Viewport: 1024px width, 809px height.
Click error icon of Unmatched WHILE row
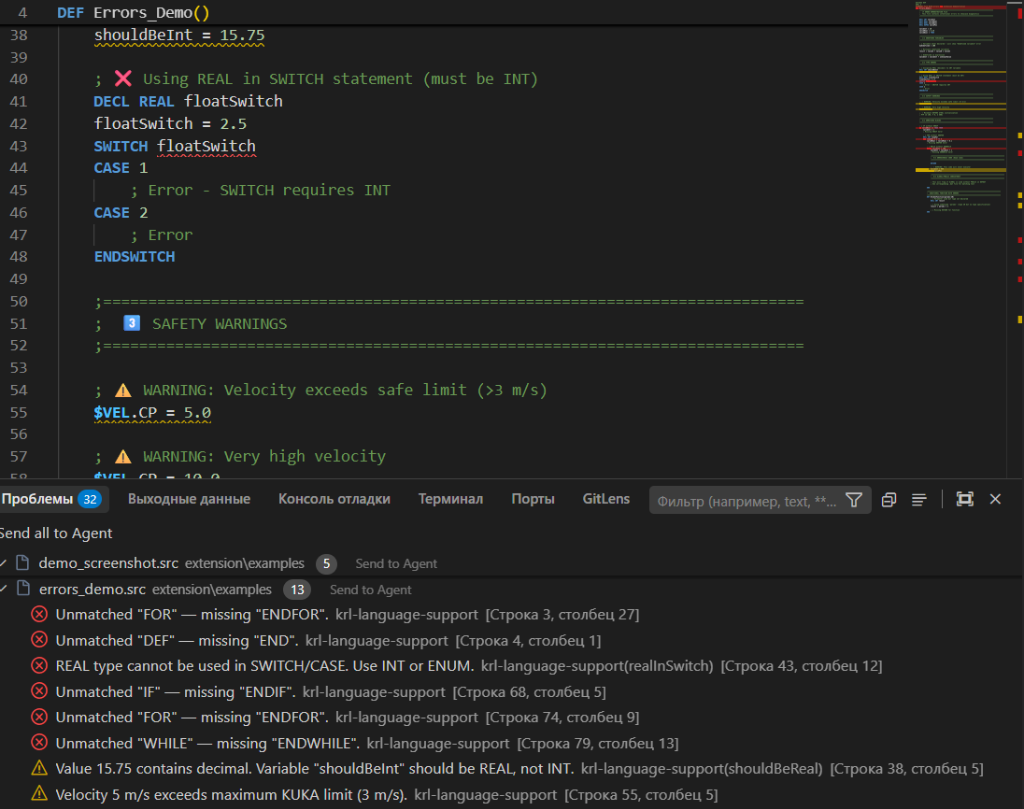pyautogui.click(x=39, y=742)
